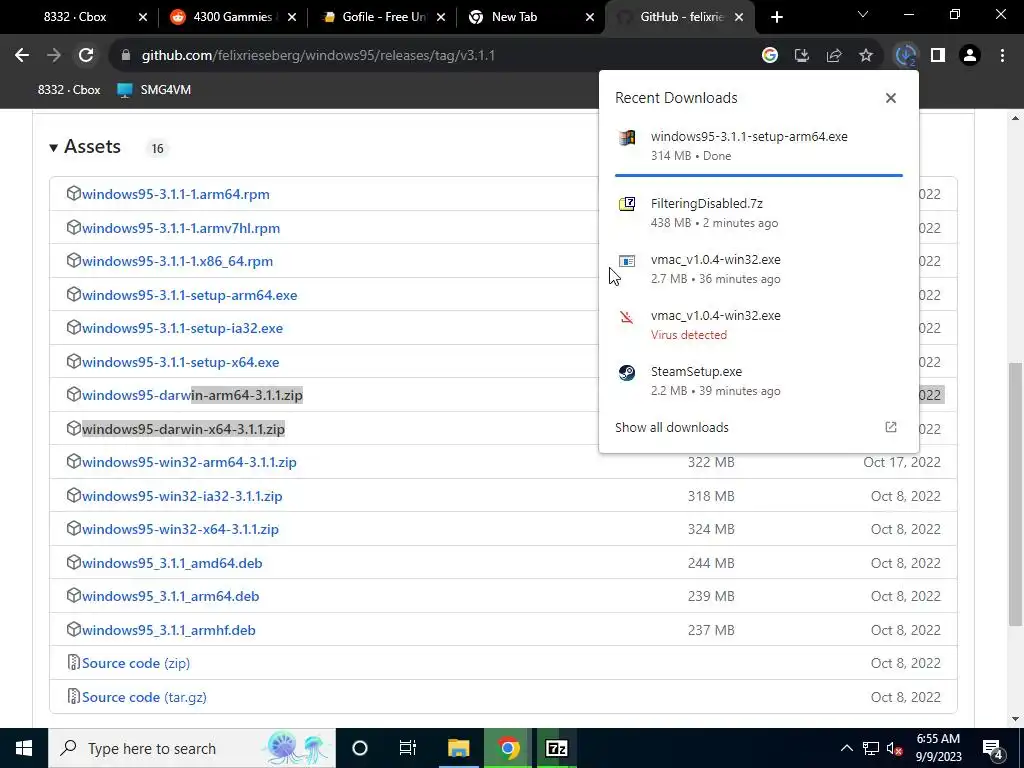Close the 4300 Gammies tab
Viewport: 1024px width, 768px height.
(292, 18)
